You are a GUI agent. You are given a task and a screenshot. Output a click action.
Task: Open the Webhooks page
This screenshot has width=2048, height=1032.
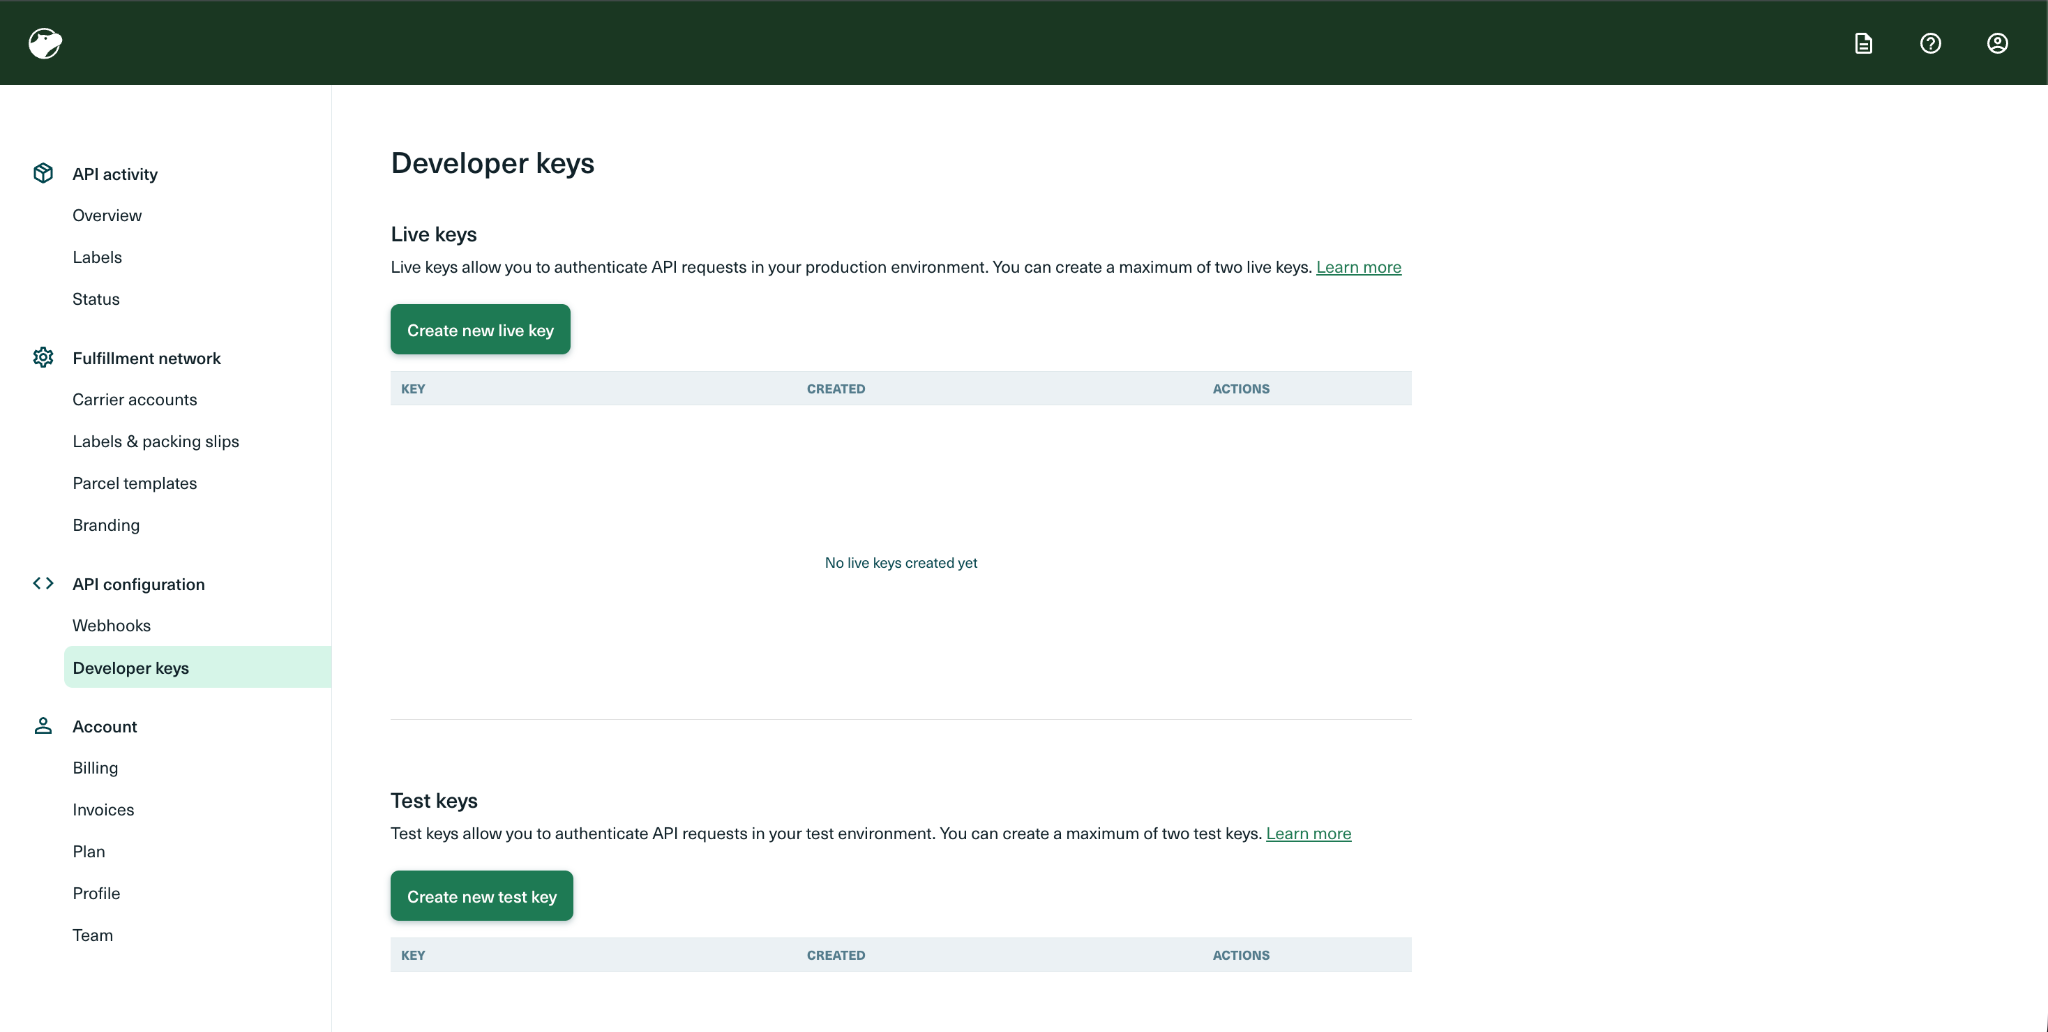pyautogui.click(x=112, y=625)
